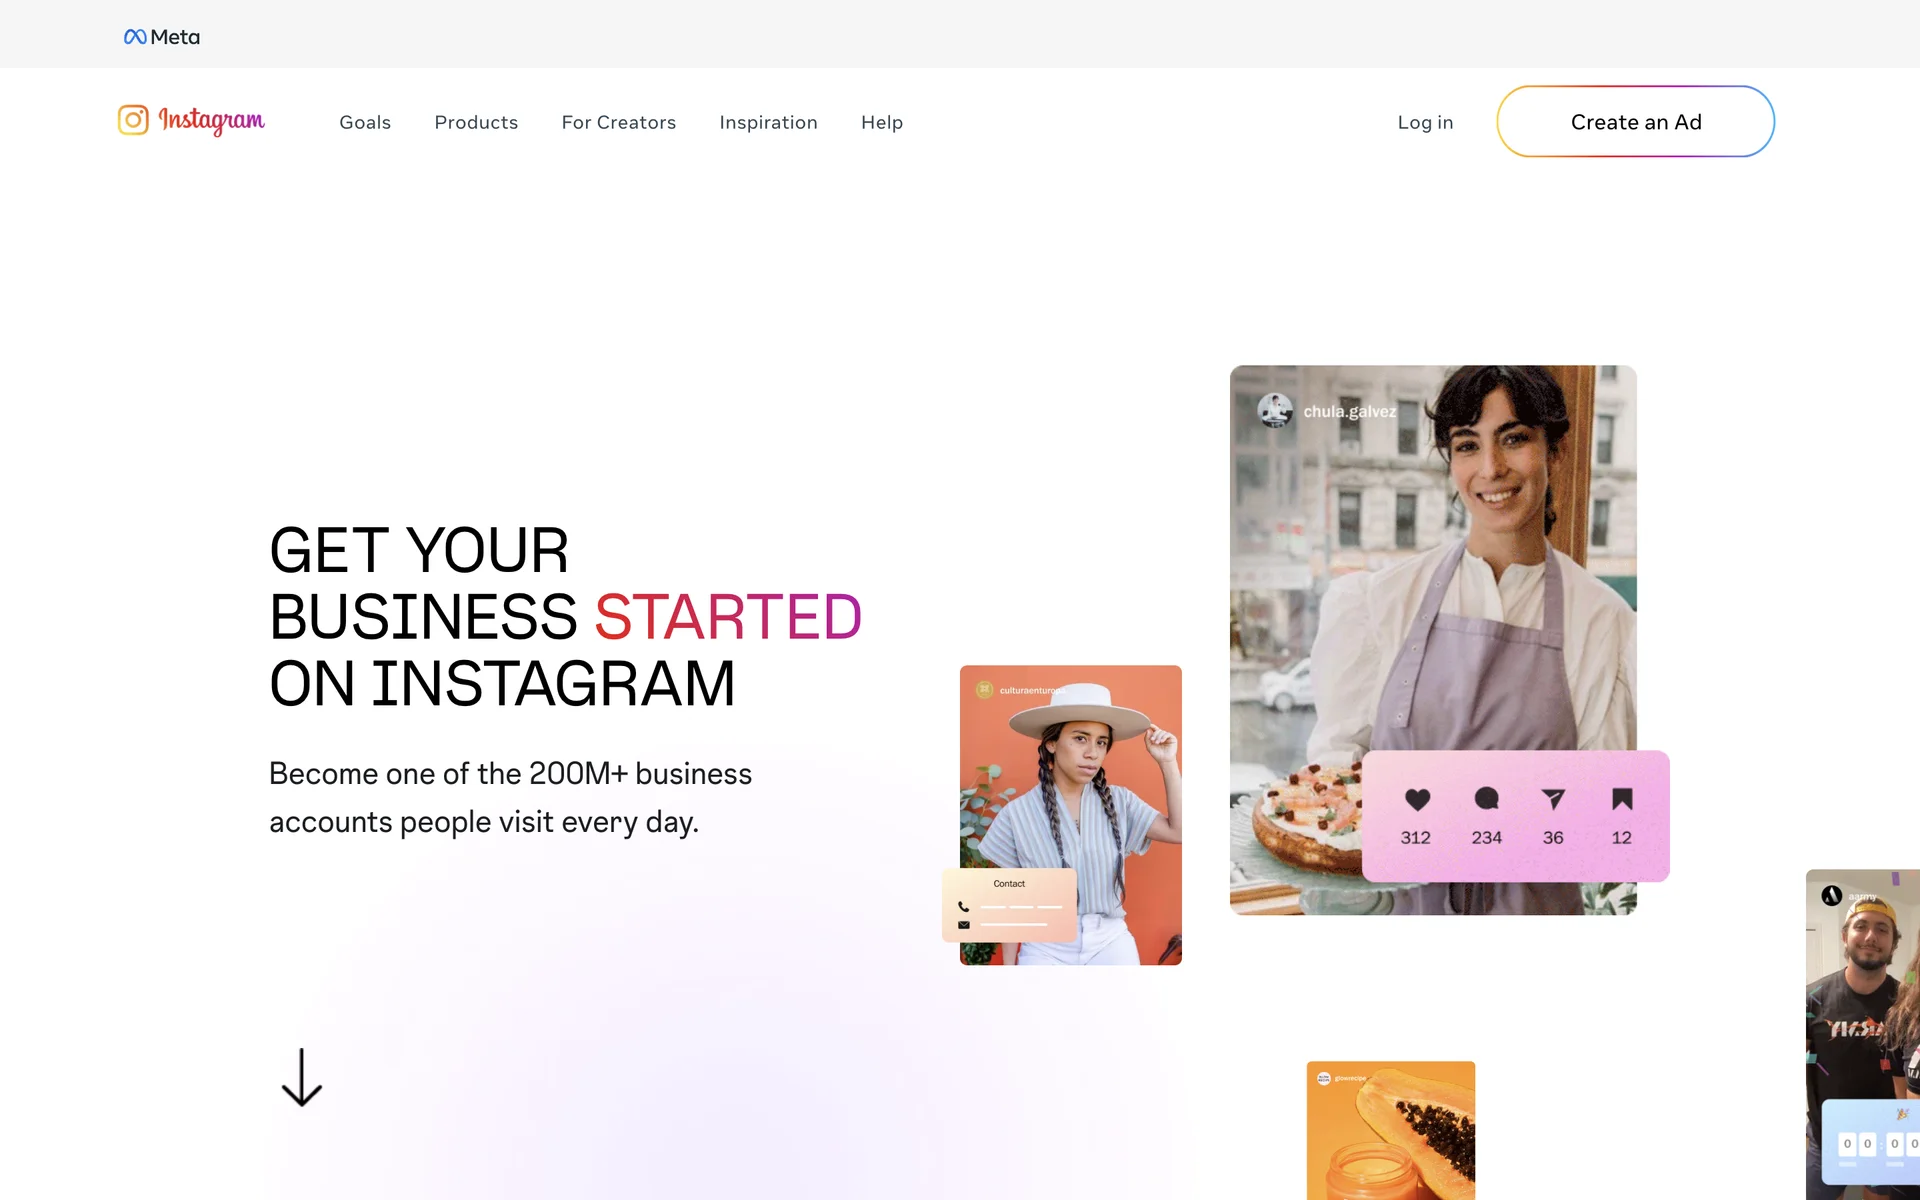Image resolution: width=1920 pixels, height=1200 pixels.
Task: Open the Goals navigation menu
Action: click(365, 122)
